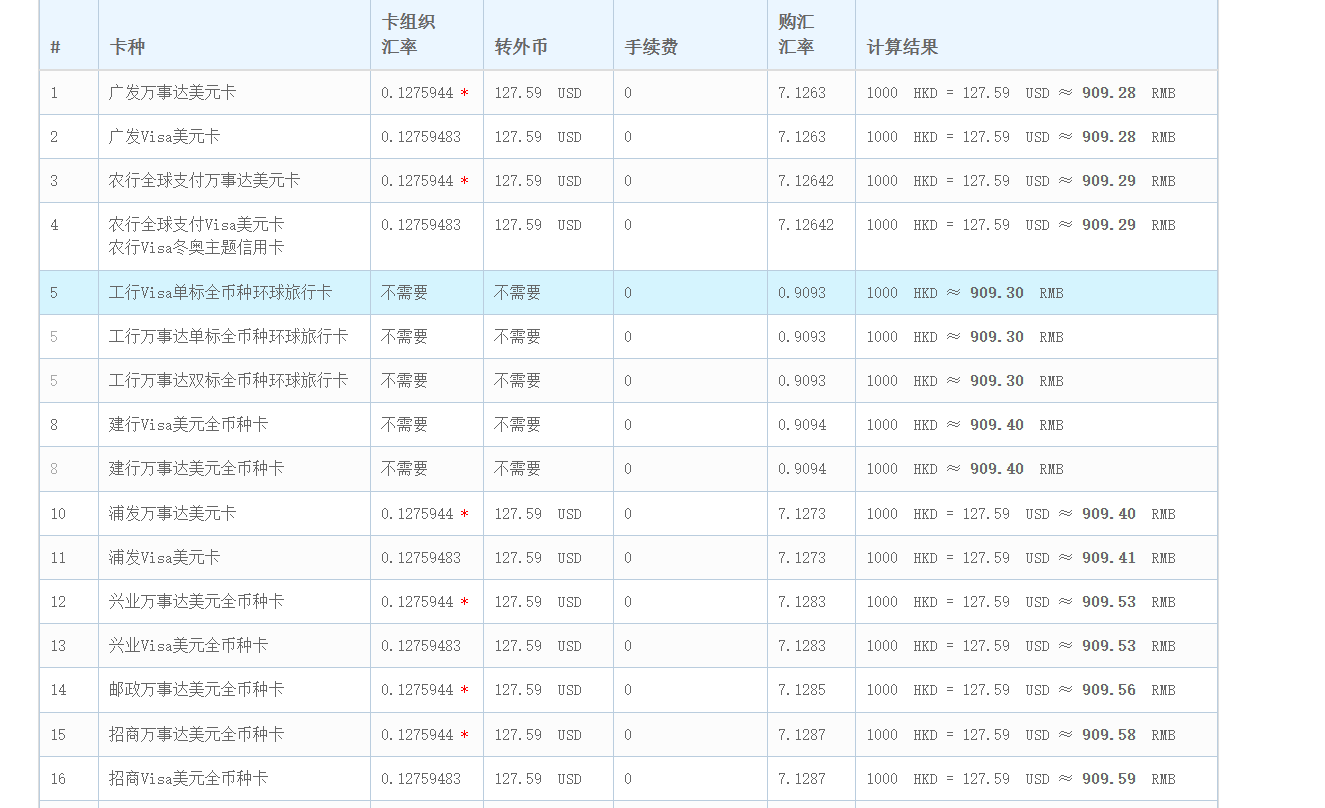Image resolution: width=1325 pixels, height=808 pixels.
Task: Click the red asterisk in 广发万事达美元卡 row
Action: pos(464,93)
